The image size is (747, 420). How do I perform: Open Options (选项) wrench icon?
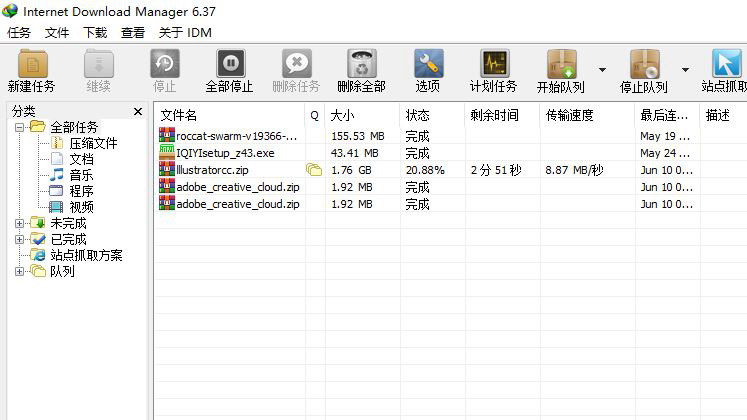pos(428,63)
